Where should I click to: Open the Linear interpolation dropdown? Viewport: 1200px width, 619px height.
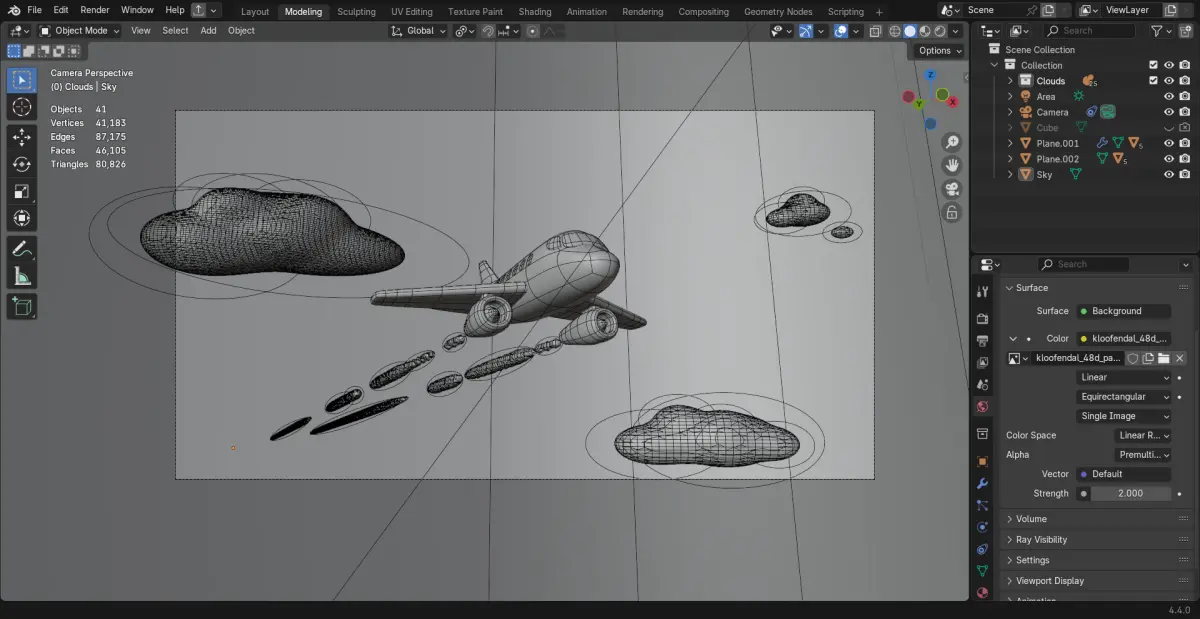(1124, 378)
